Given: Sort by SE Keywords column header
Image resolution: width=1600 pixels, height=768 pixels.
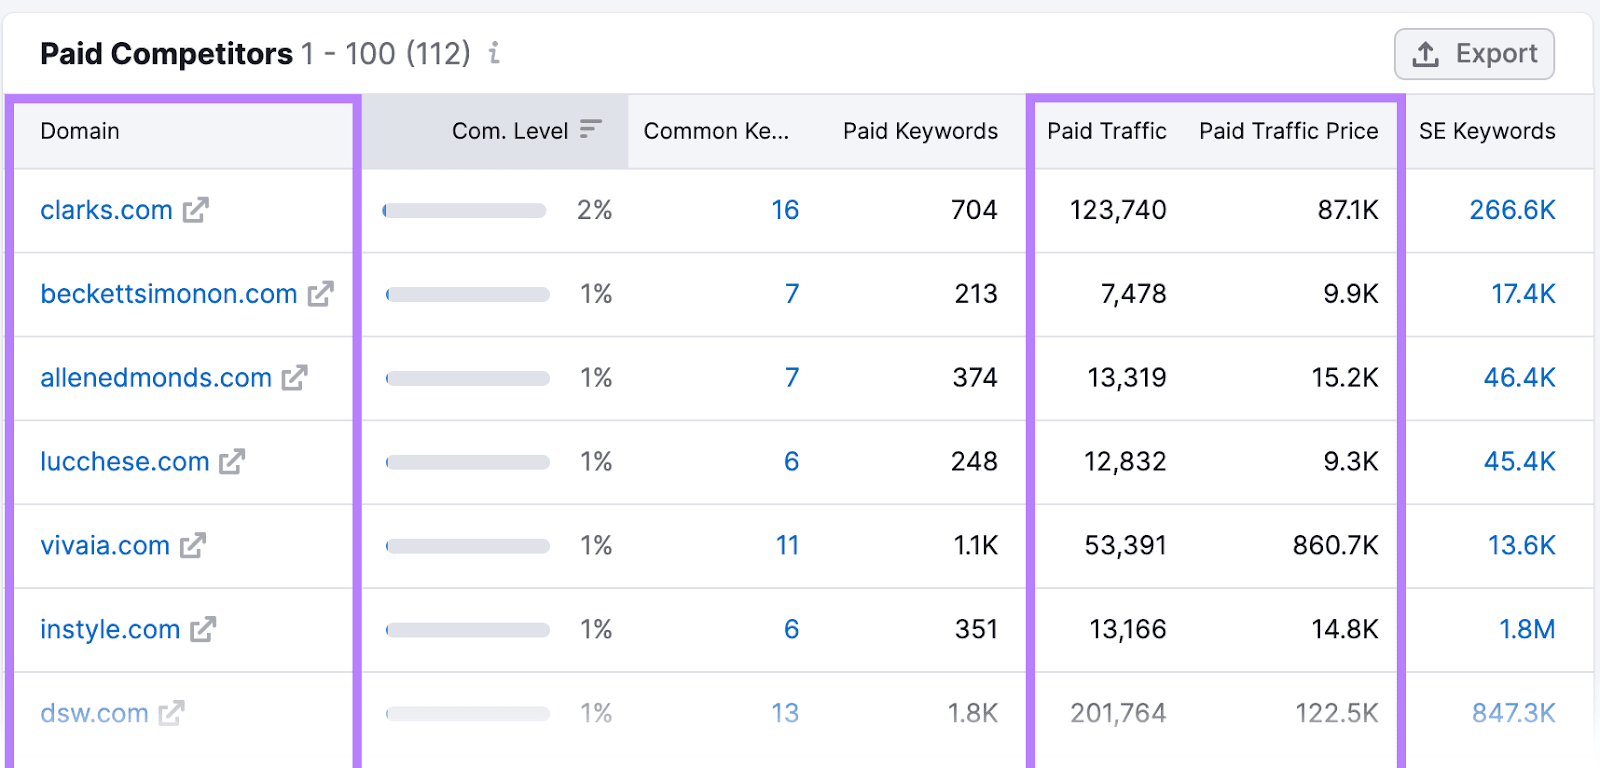Looking at the screenshot, I should pos(1487,131).
